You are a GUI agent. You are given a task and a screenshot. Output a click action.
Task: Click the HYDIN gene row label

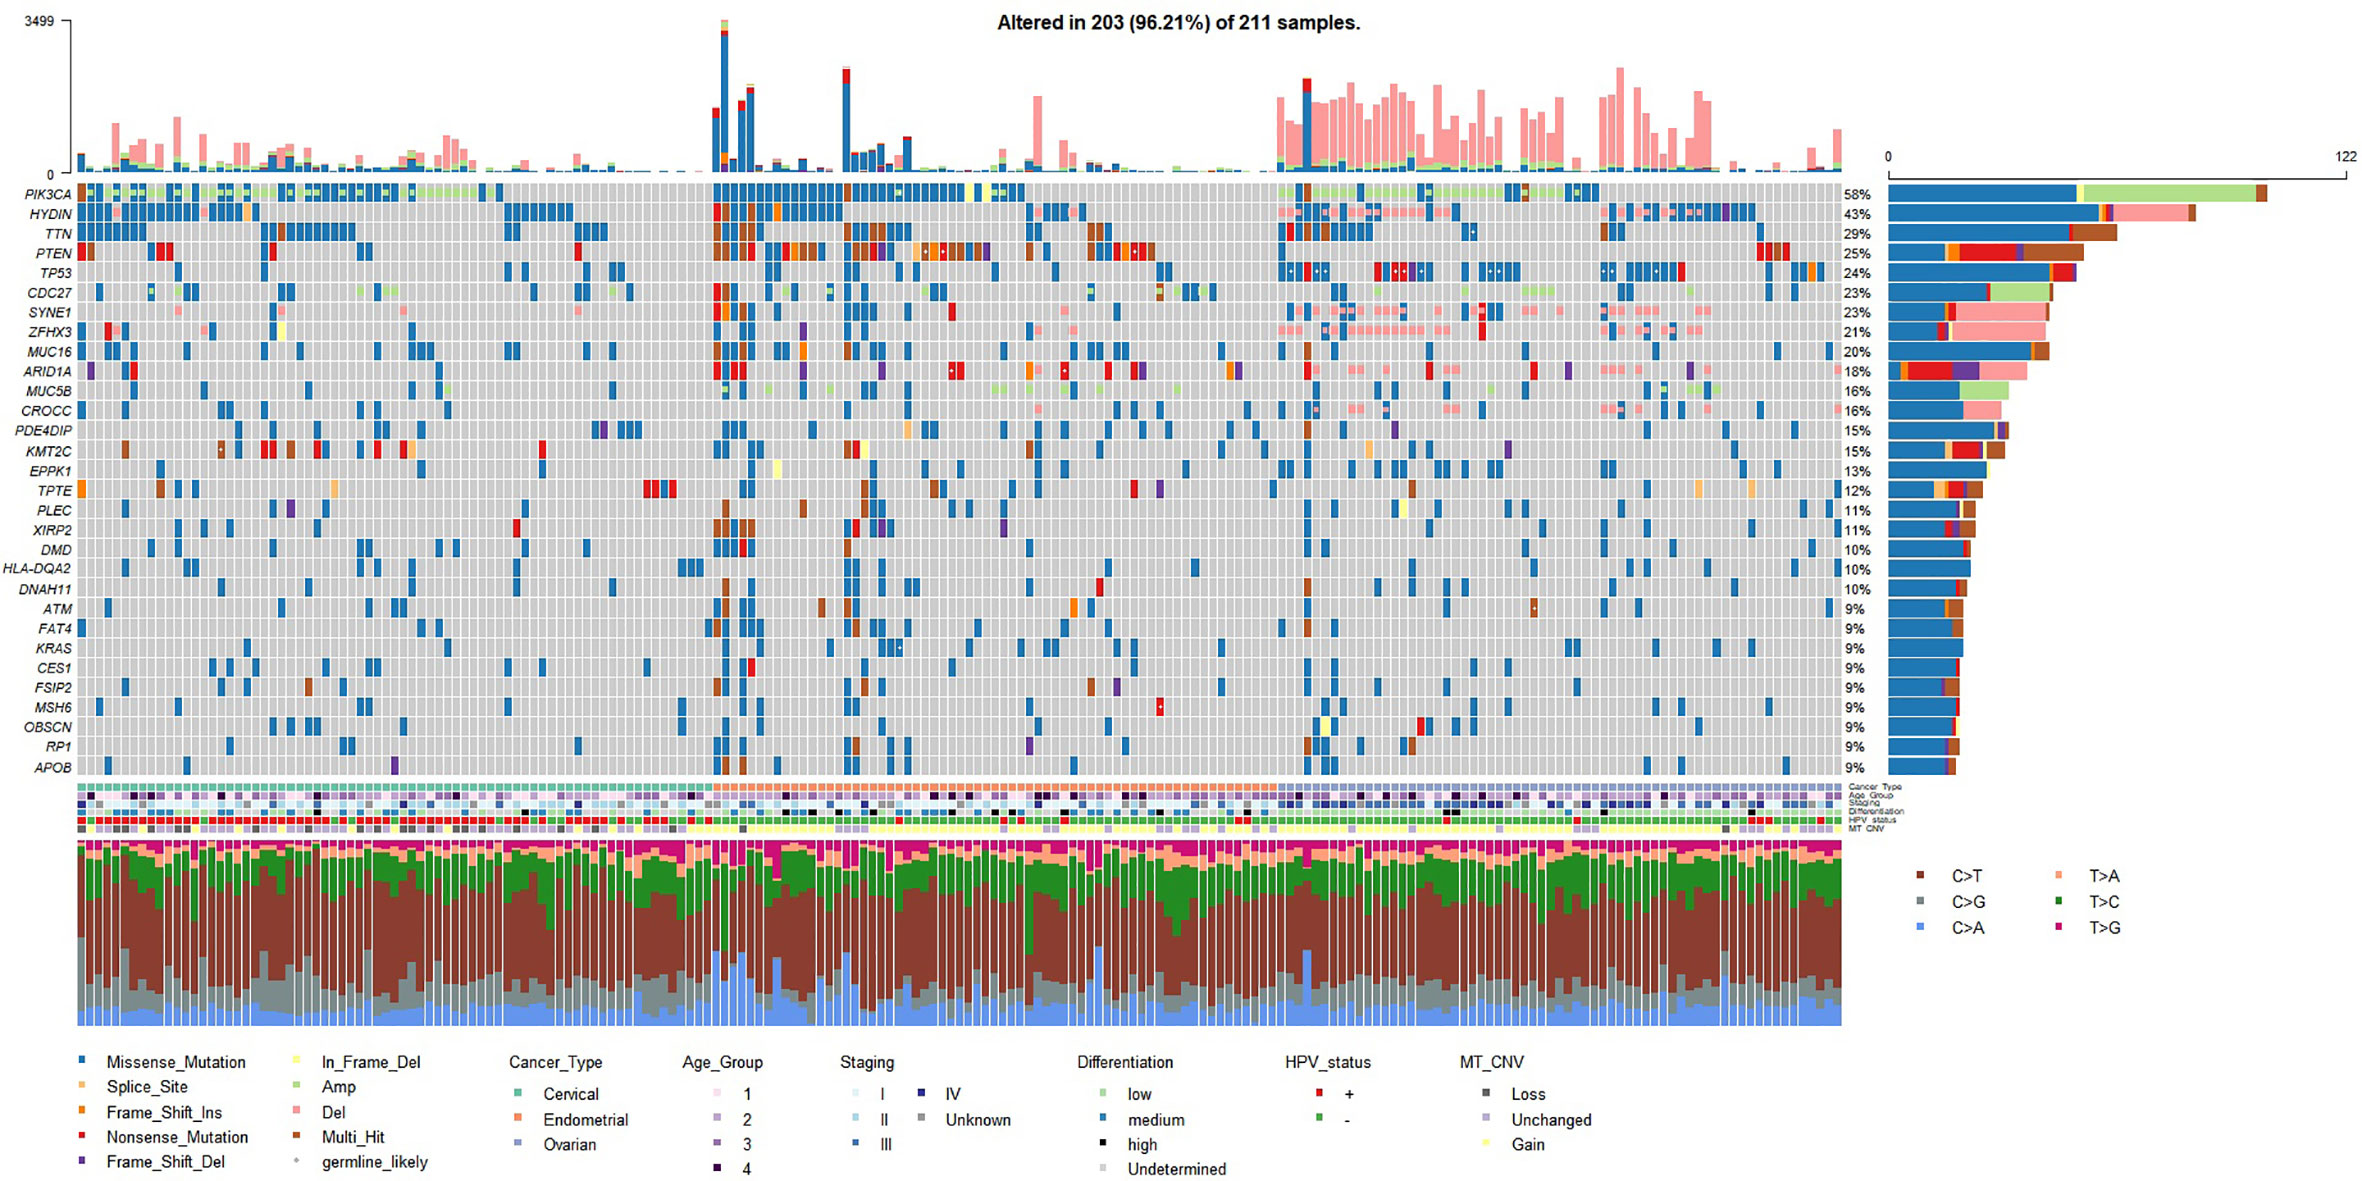click(51, 214)
